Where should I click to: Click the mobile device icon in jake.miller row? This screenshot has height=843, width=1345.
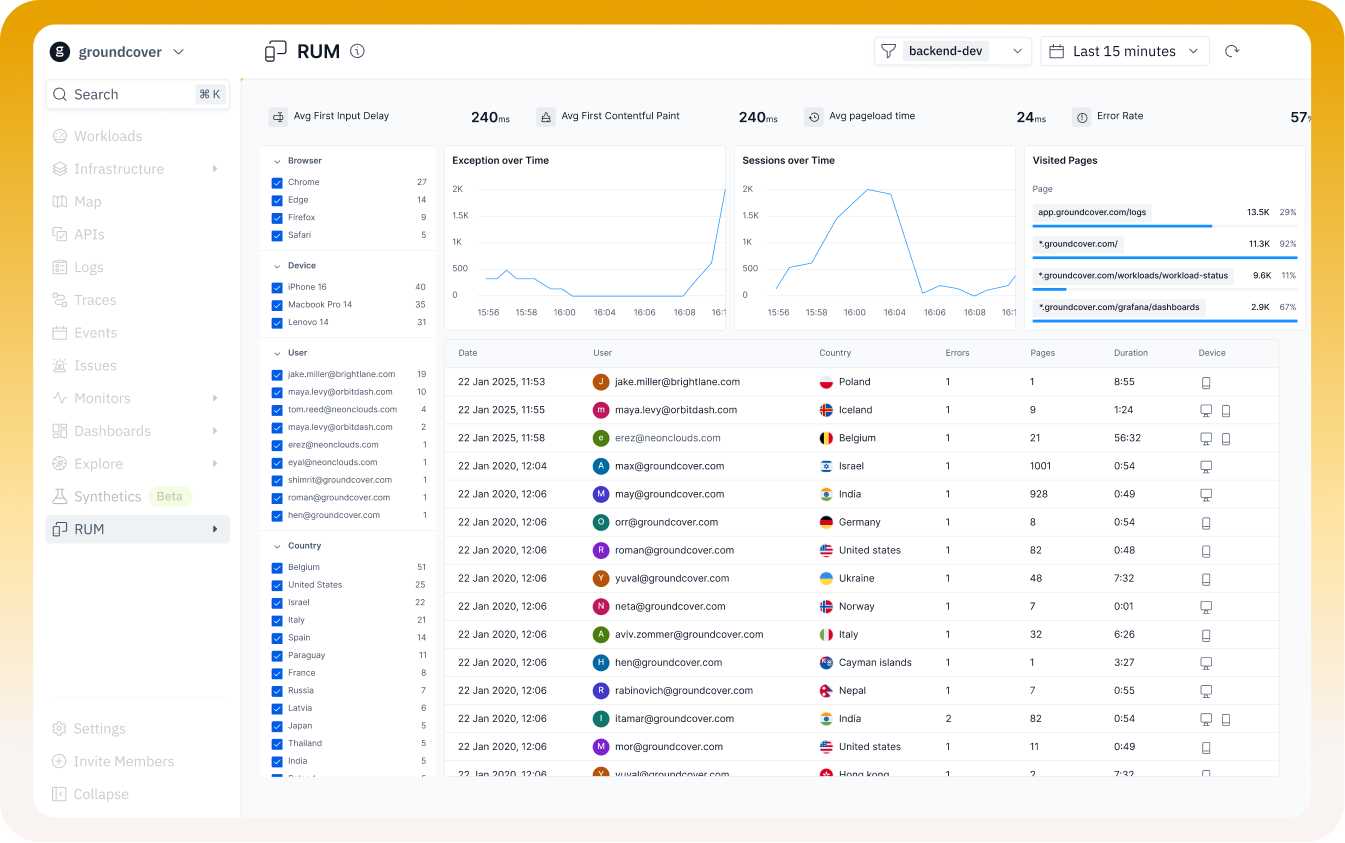point(1206,382)
